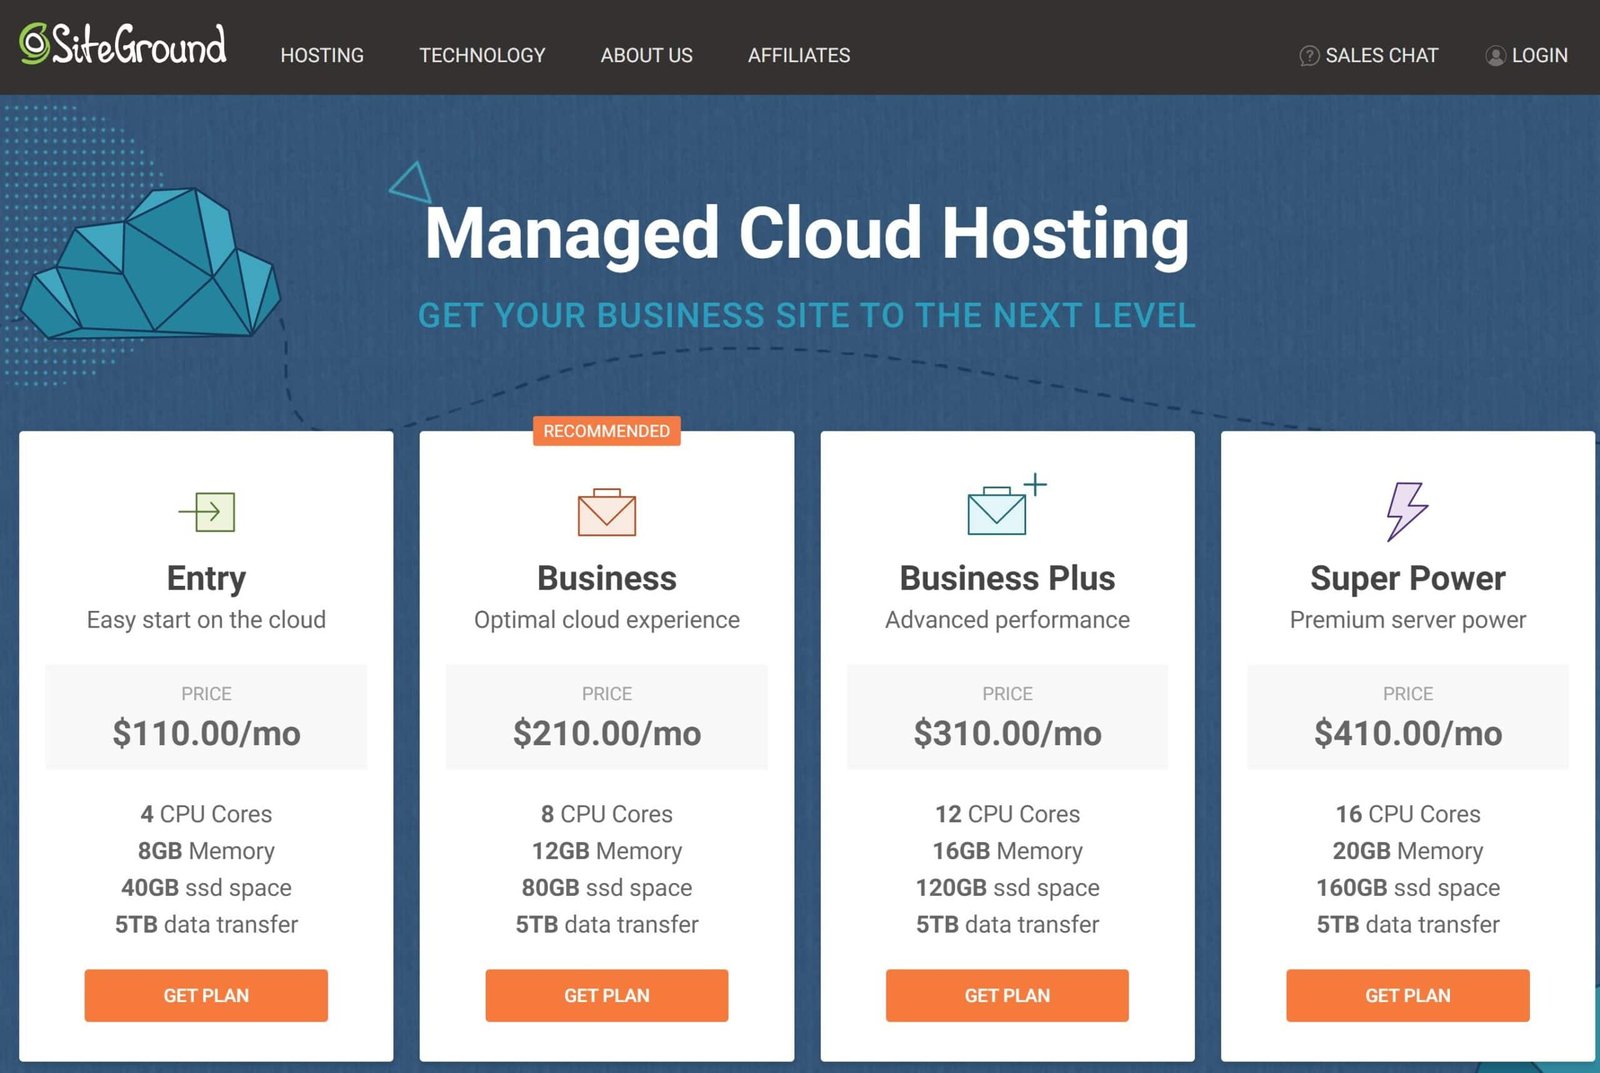This screenshot has width=1600, height=1073.
Task: Click the Entry plan arrow-box icon
Action: pyautogui.click(x=206, y=512)
